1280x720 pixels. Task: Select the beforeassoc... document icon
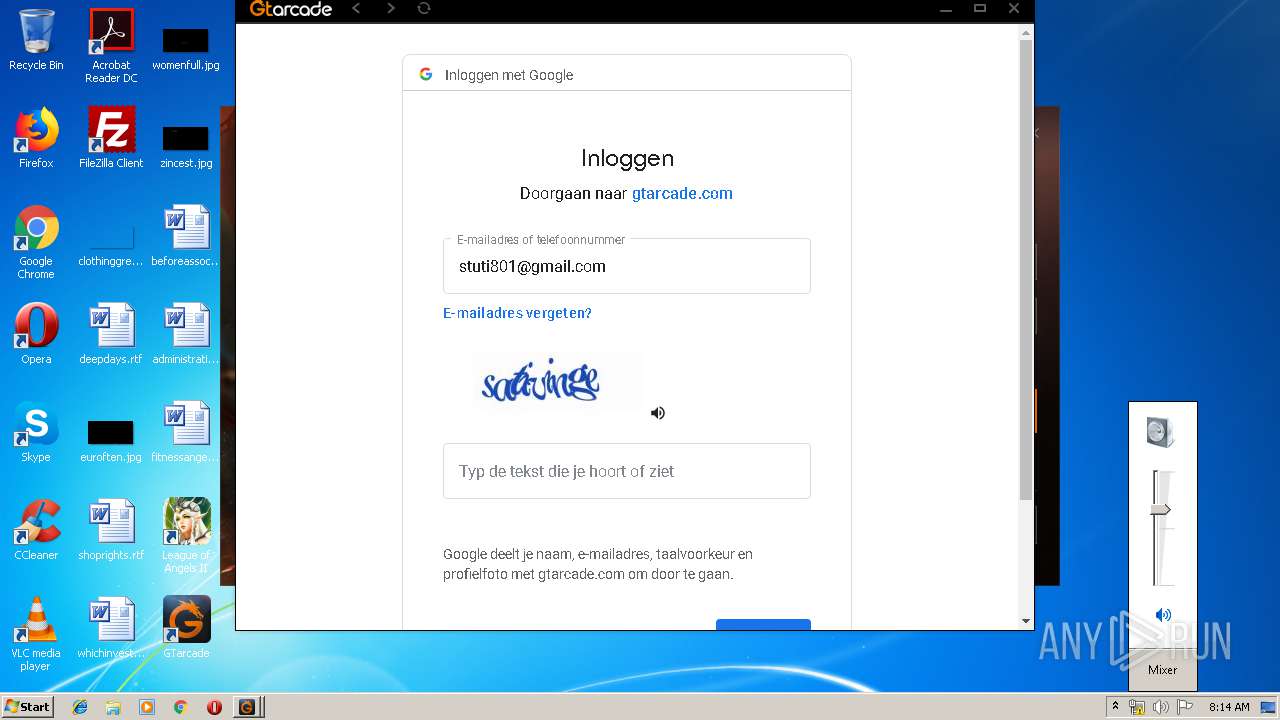tap(186, 236)
